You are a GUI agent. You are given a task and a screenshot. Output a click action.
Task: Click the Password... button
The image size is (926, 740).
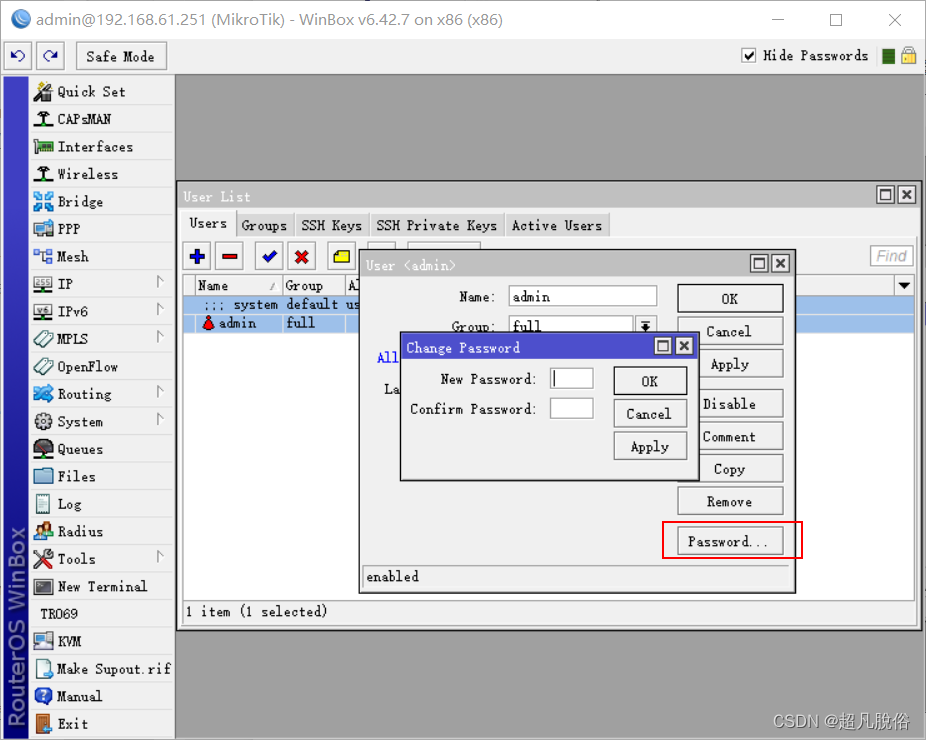[730, 540]
